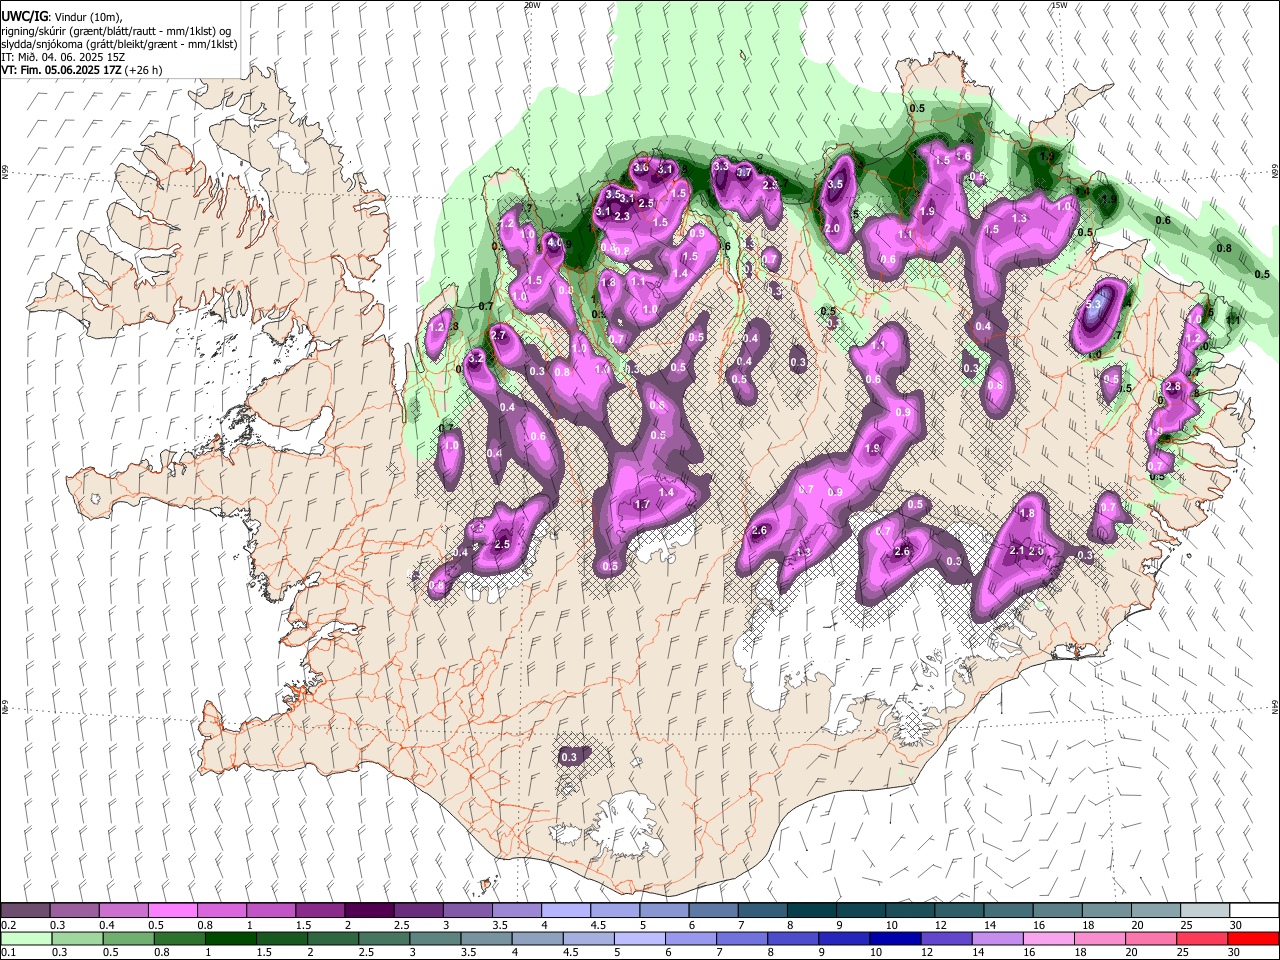Click the 2.7 snowfall value label
This screenshot has width=1280, height=960.
pyautogui.click(x=498, y=336)
